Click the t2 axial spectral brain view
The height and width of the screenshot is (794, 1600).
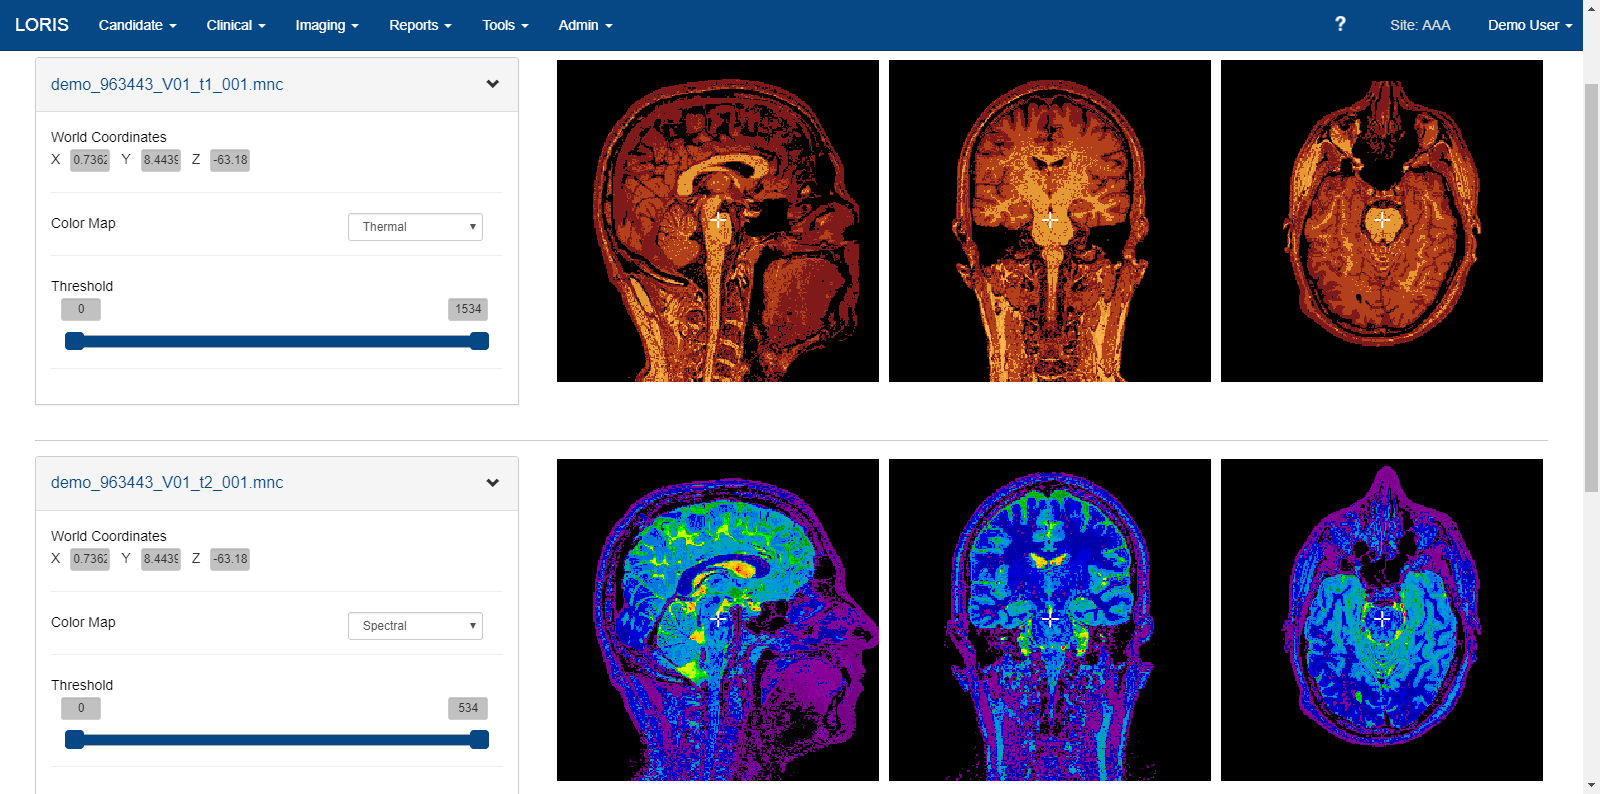pyautogui.click(x=1382, y=620)
